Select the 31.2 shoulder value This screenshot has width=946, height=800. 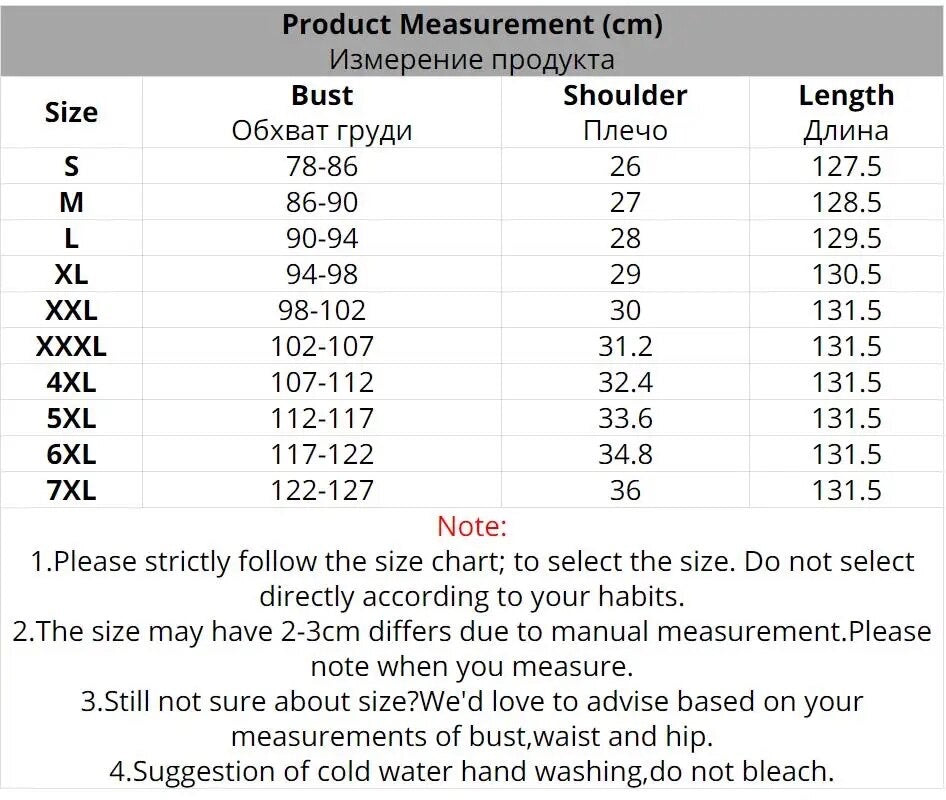(x=625, y=347)
